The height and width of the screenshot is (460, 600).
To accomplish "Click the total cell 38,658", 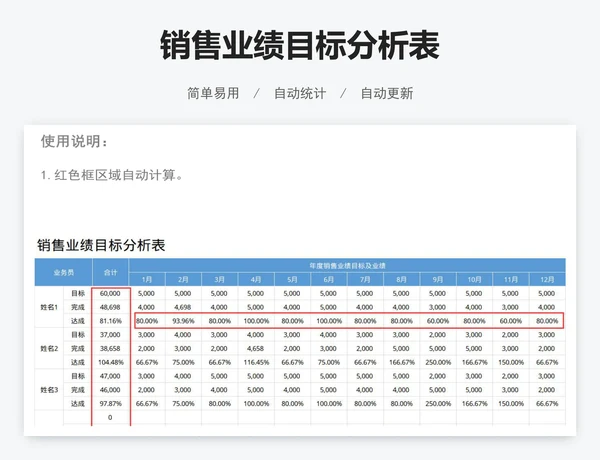I will [110, 348].
